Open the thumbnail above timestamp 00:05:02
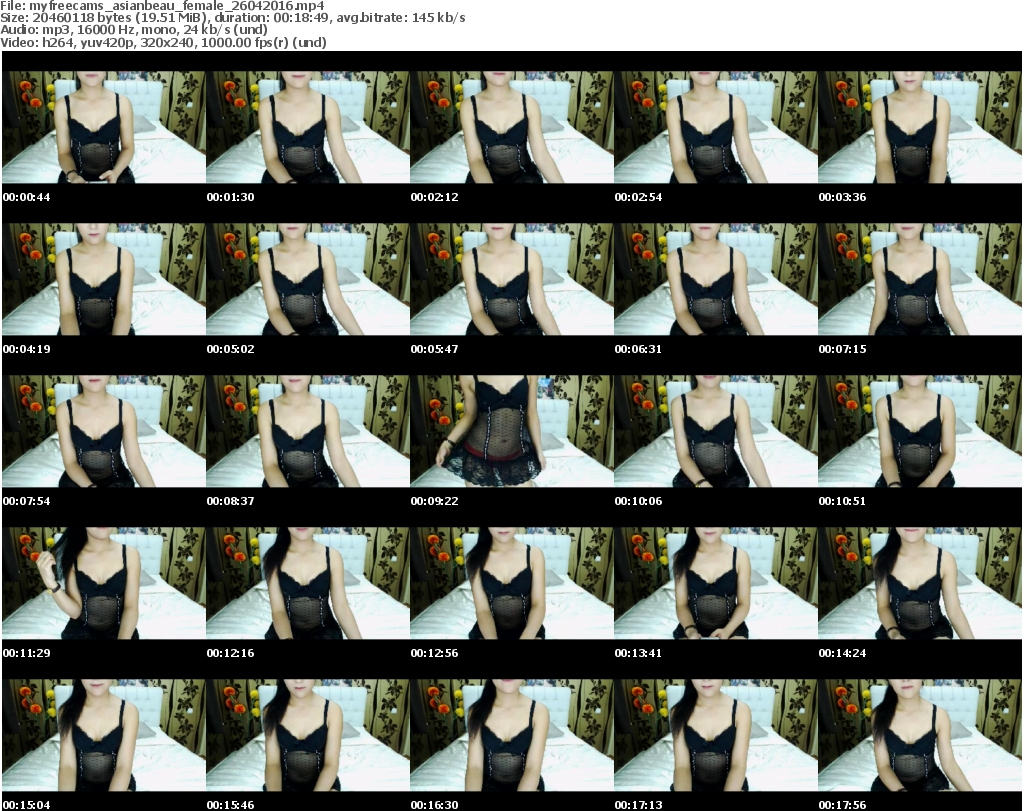This screenshot has width=1024, height=811. pos(308,279)
